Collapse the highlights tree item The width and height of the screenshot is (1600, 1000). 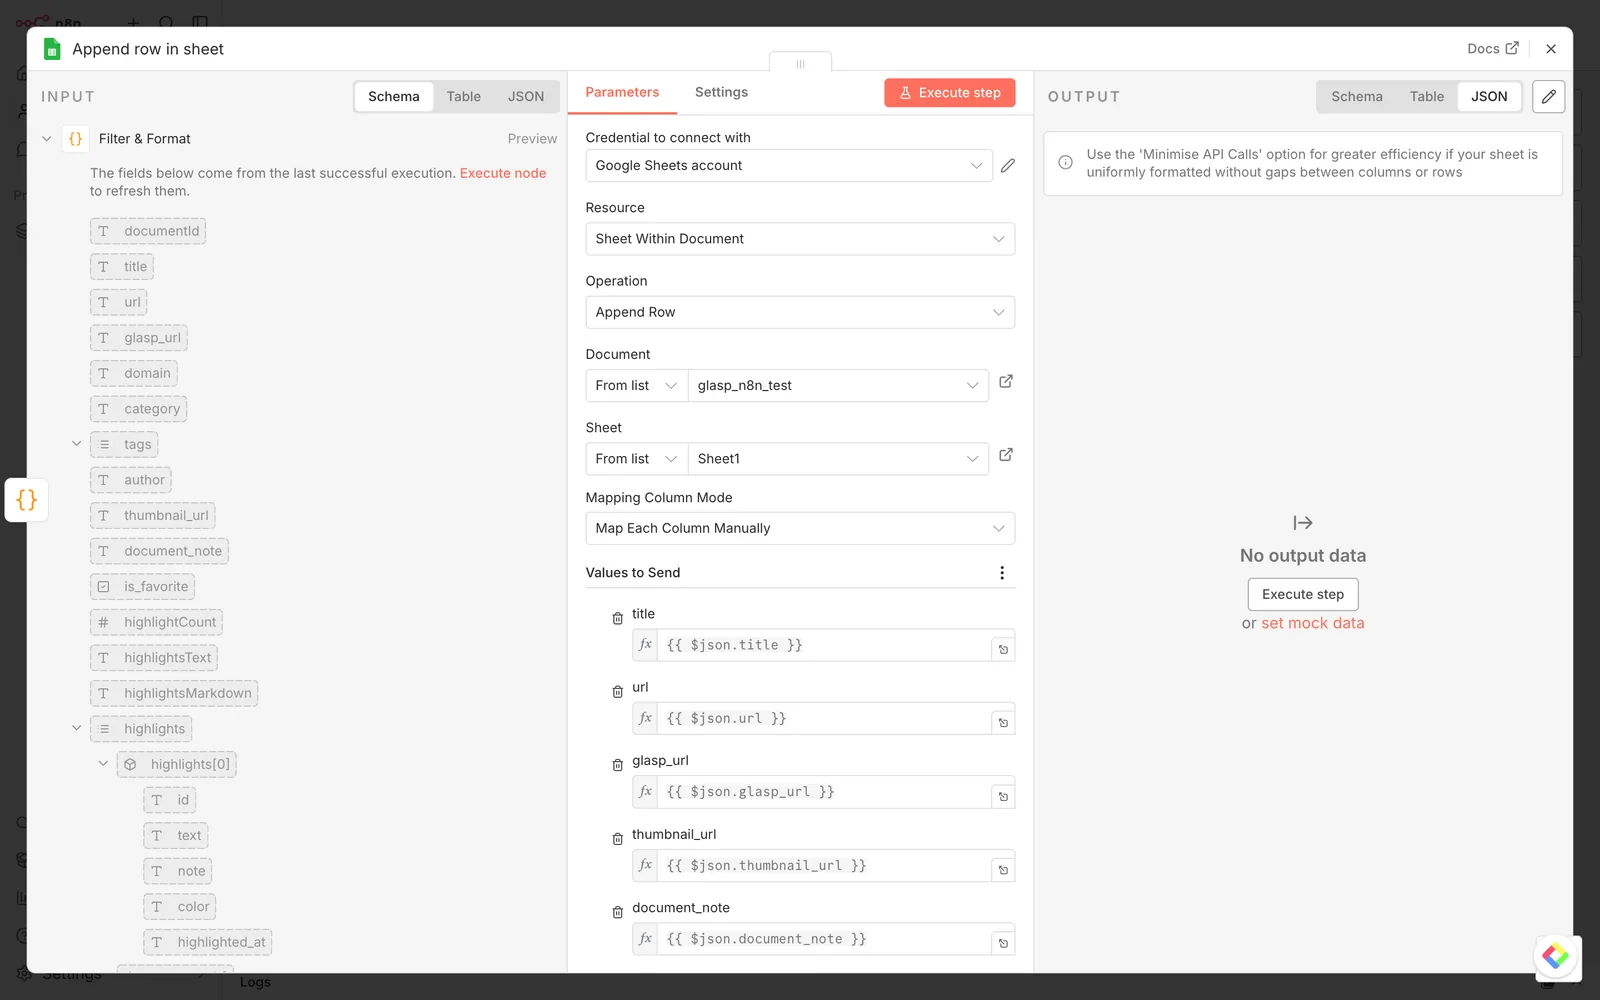[76, 728]
